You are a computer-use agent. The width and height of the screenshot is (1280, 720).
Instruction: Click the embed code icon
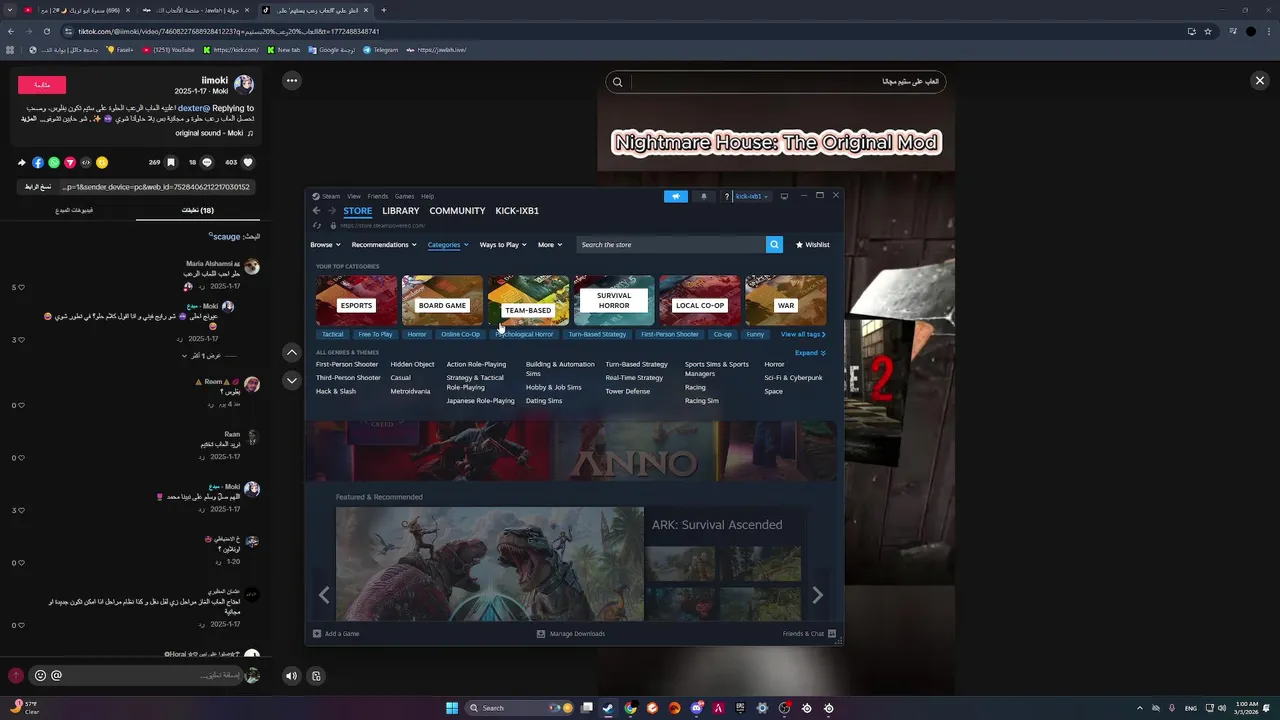(x=86, y=162)
